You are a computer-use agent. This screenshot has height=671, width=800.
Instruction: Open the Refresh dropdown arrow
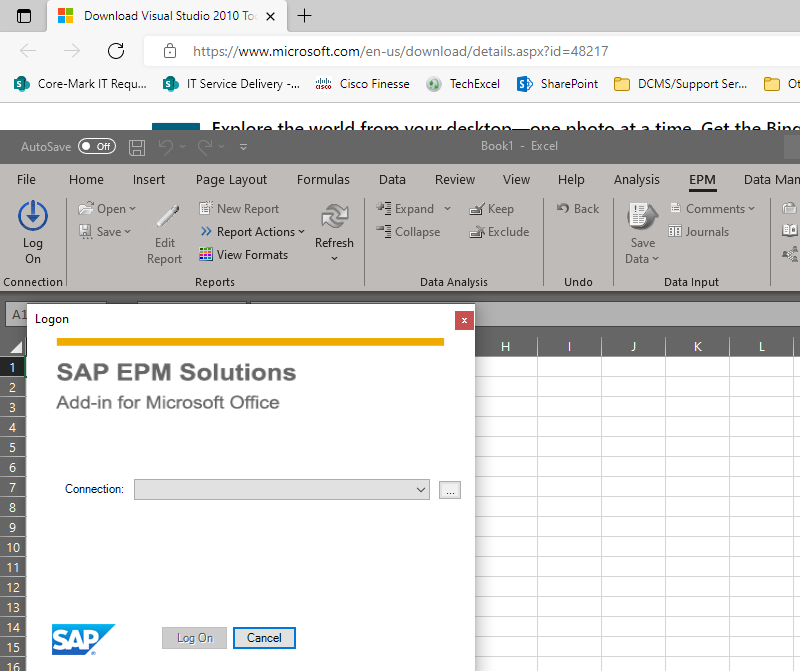pos(334,259)
